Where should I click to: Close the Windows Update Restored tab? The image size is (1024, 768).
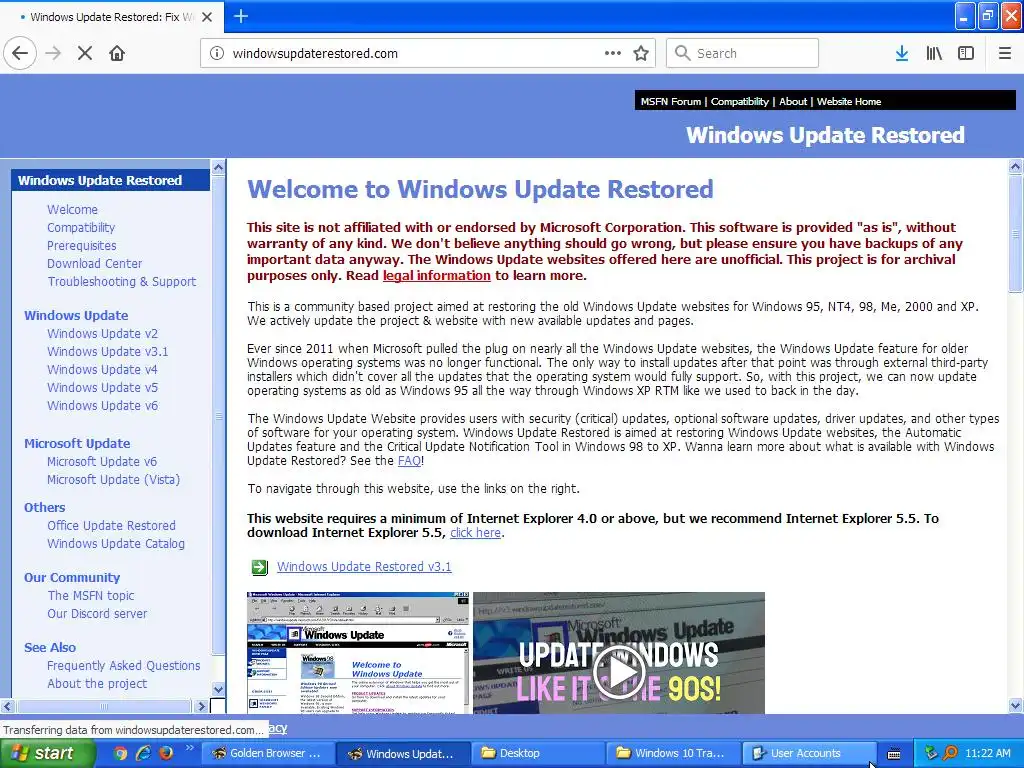point(207,17)
